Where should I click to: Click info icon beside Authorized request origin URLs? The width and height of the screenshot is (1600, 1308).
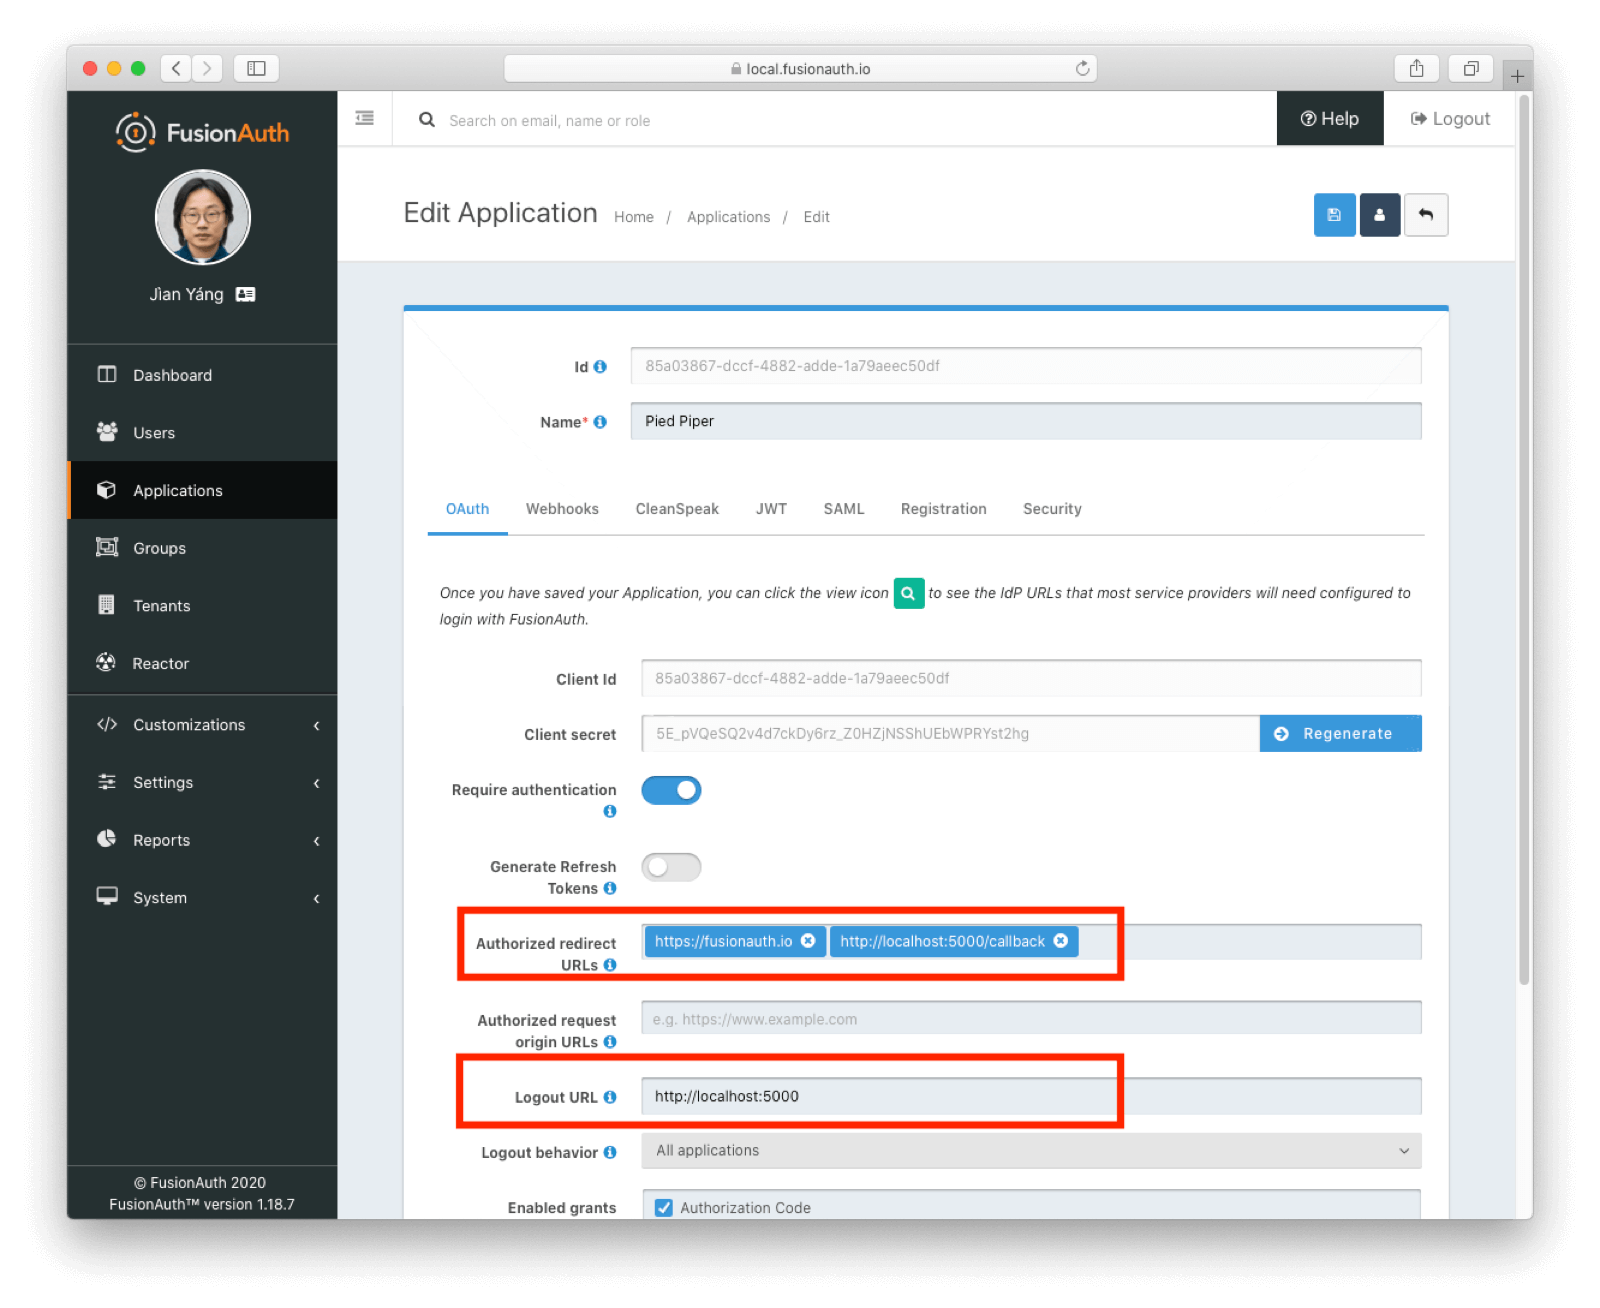click(x=610, y=1042)
